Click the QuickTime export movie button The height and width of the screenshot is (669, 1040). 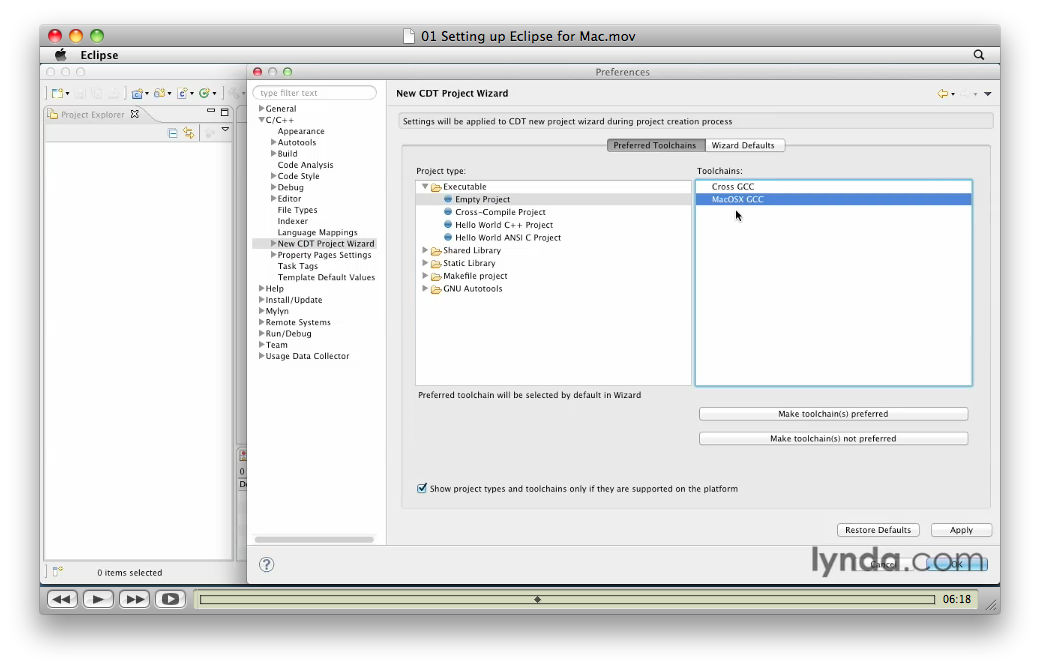coord(170,599)
